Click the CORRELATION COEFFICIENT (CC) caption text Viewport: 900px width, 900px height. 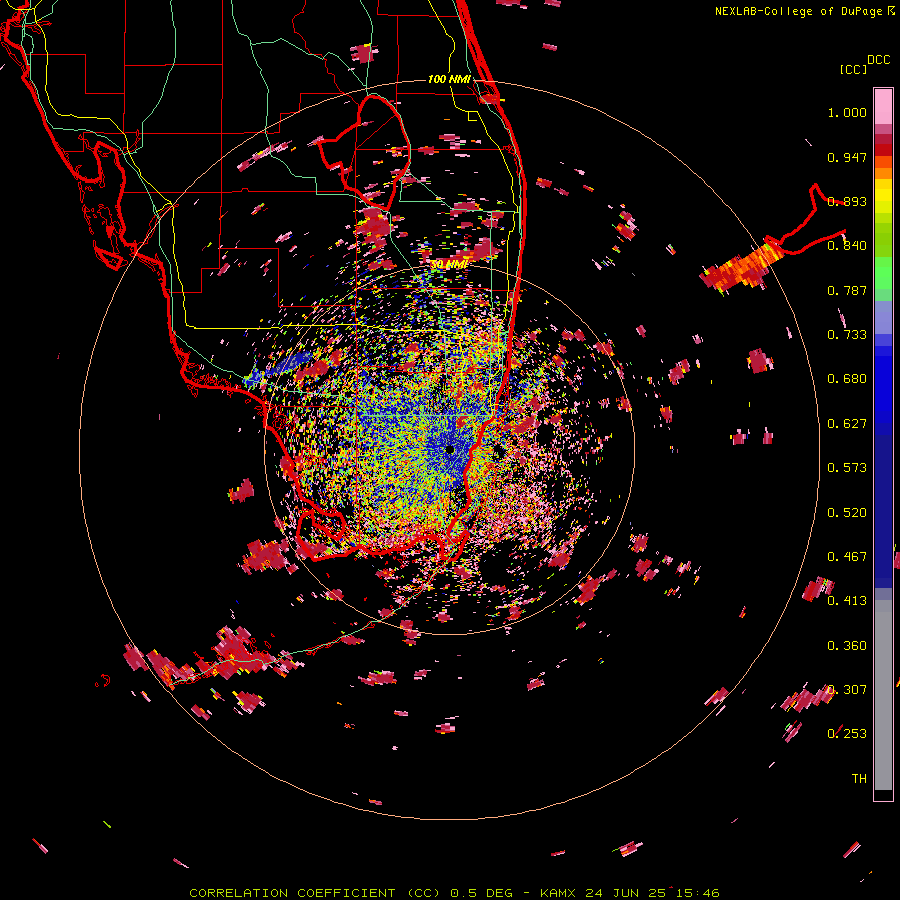315,893
